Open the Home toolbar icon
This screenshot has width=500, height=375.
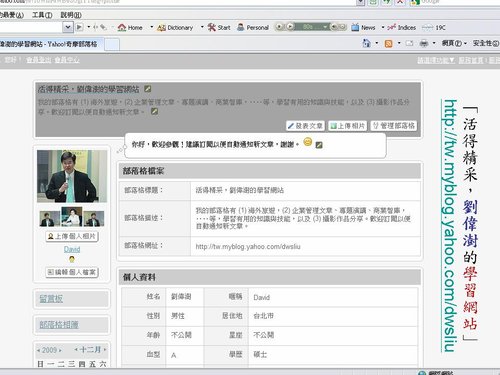[x=122, y=27]
